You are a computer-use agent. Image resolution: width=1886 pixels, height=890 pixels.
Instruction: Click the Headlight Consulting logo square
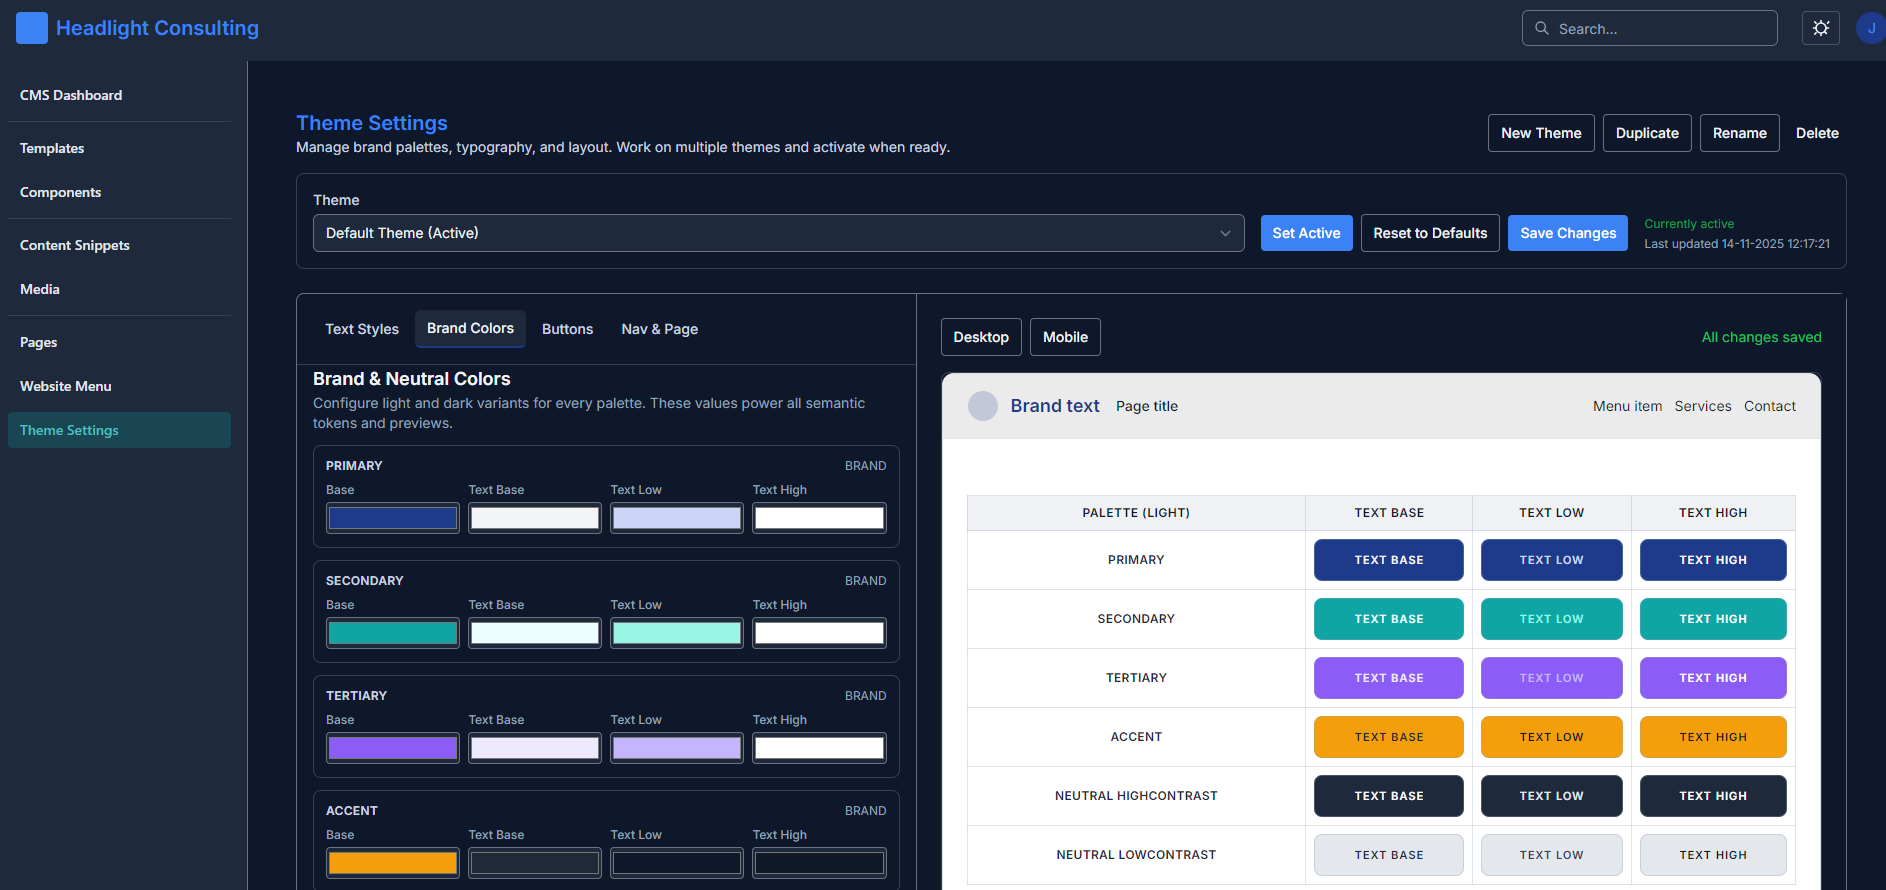(32, 28)
